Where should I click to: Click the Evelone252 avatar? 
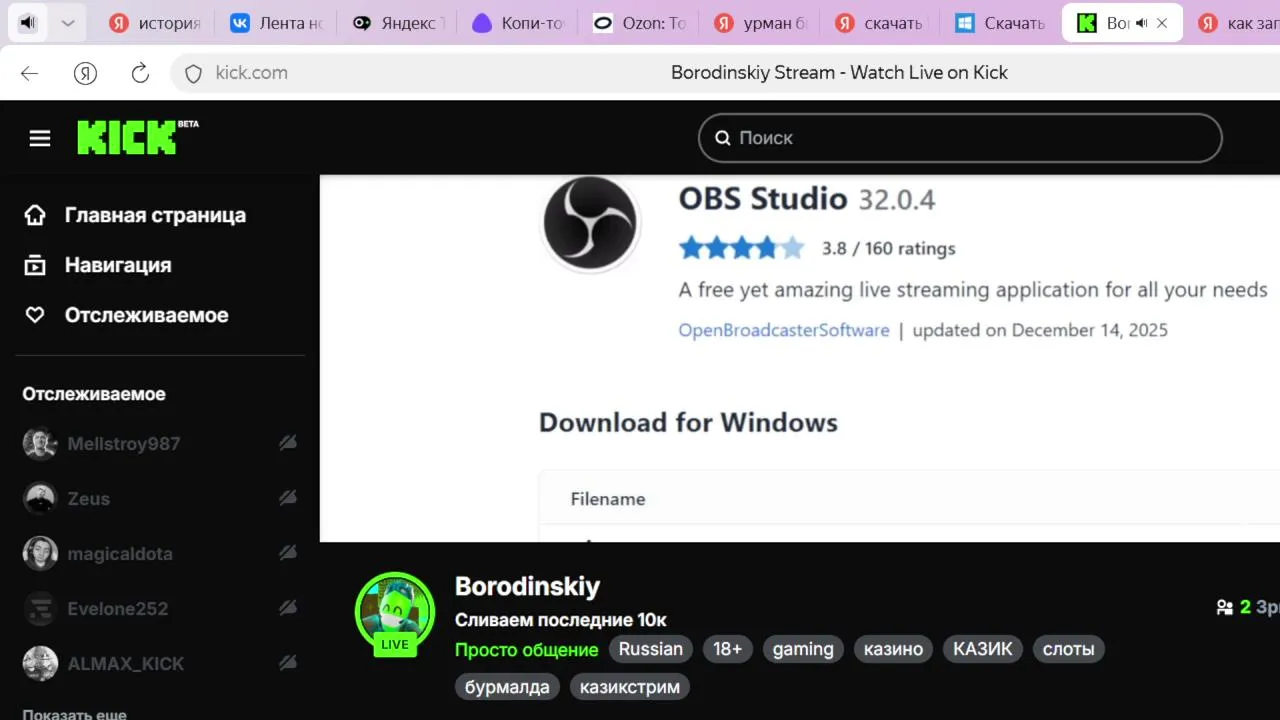(40, 608)
